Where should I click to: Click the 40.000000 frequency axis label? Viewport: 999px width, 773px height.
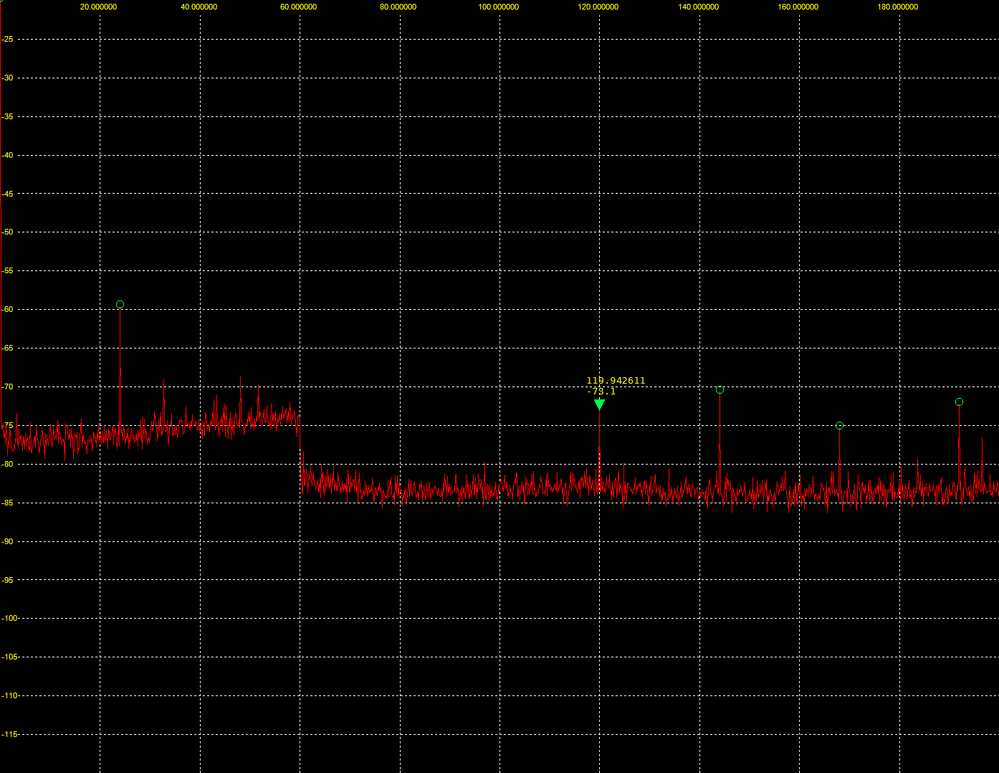[199, 7]
